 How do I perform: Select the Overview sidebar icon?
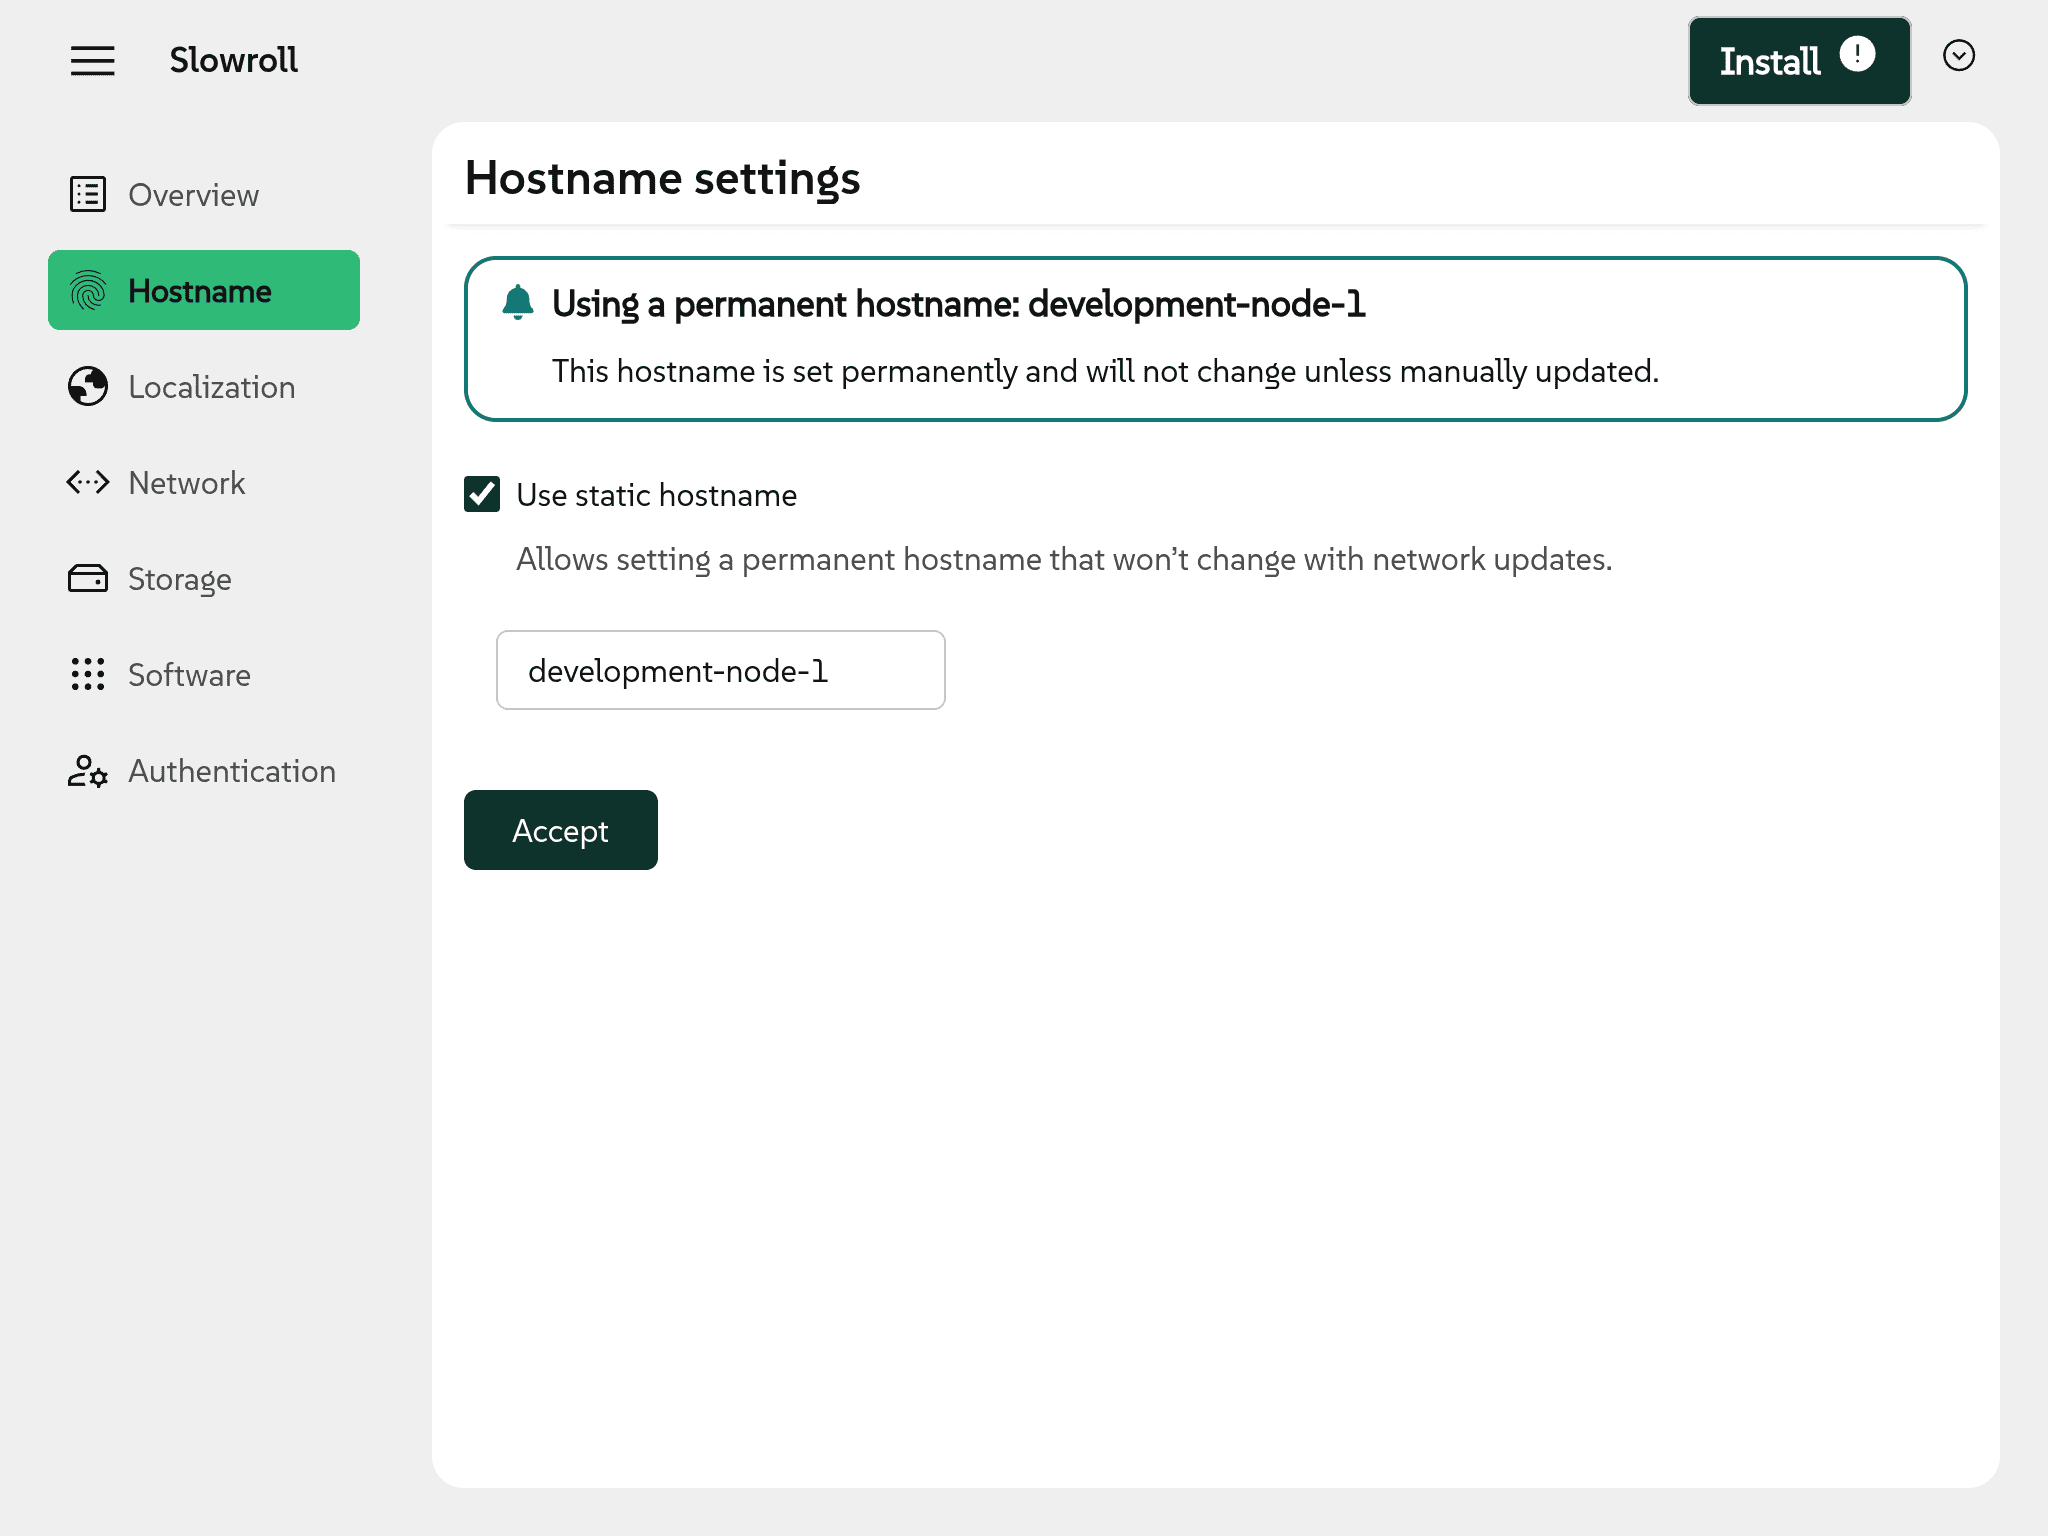88,194
